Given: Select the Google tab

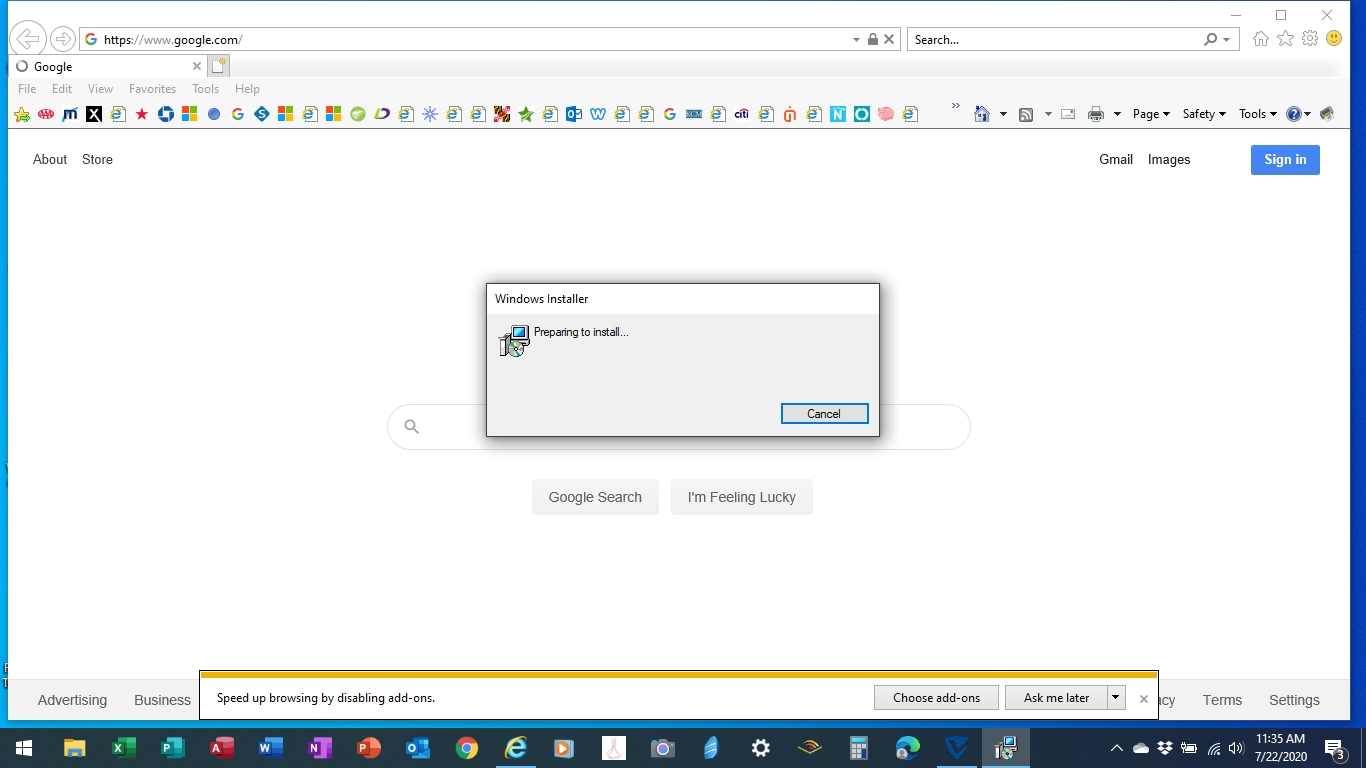Looking at the screenshot, I should click(x=108, y=67).
